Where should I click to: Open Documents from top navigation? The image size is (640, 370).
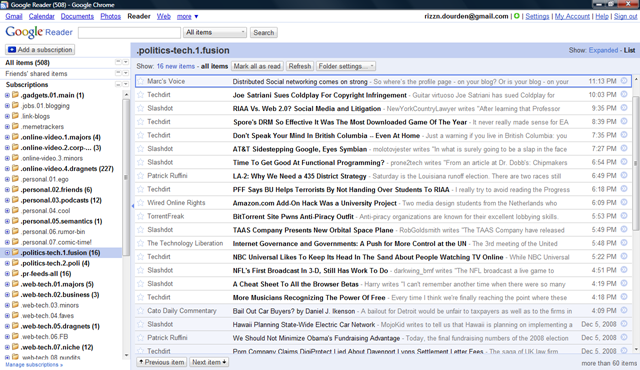tap(77, 16)
